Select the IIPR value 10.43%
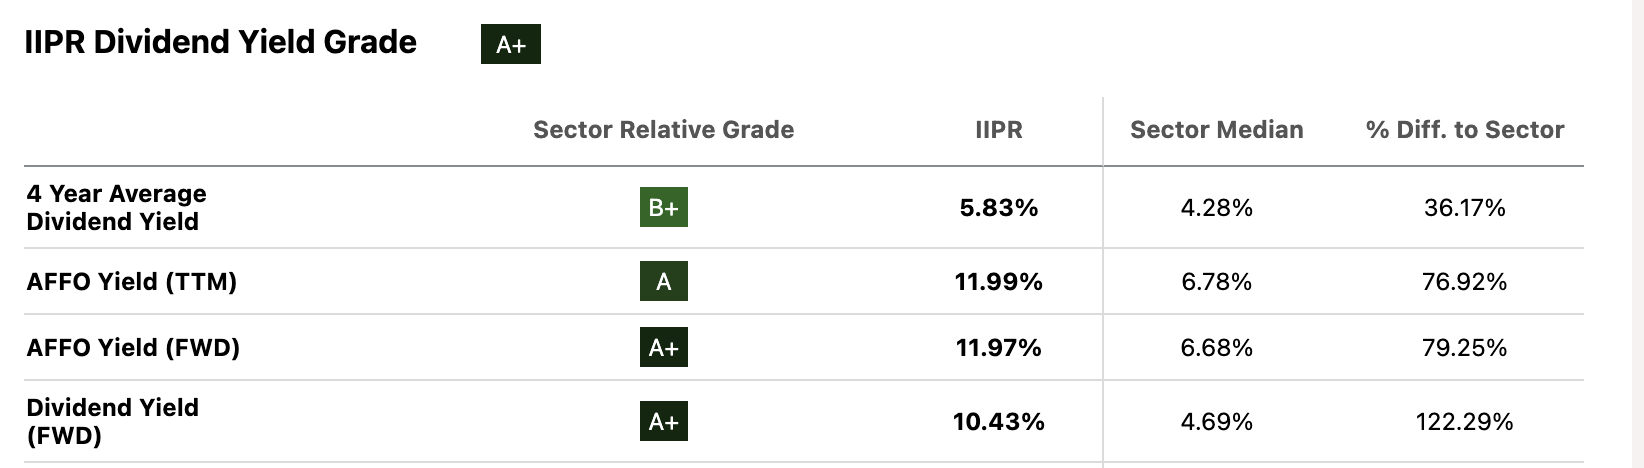This screenshot has height=468, width=1644. (998, 422)
